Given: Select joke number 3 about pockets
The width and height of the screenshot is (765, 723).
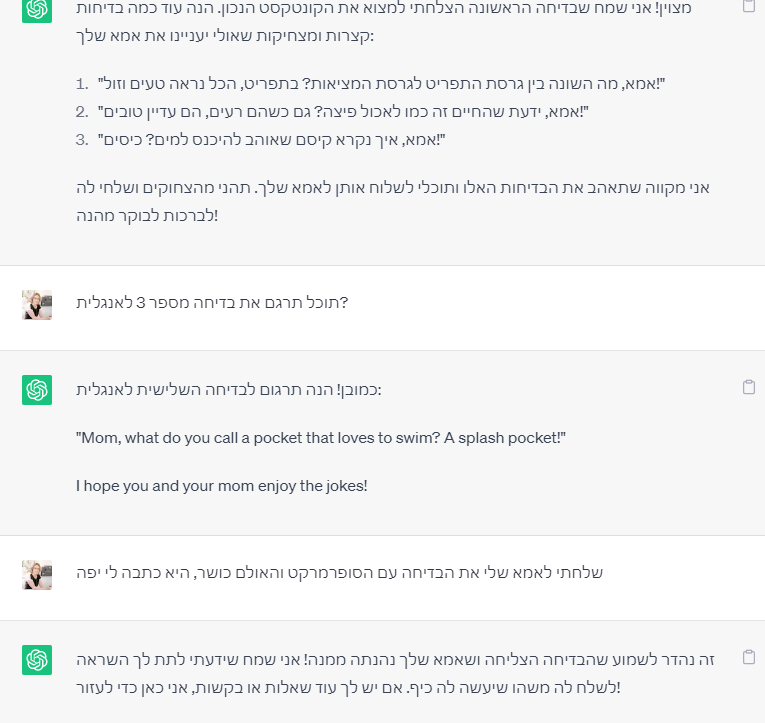Looking at the screenshot, I should pos(271,141).
